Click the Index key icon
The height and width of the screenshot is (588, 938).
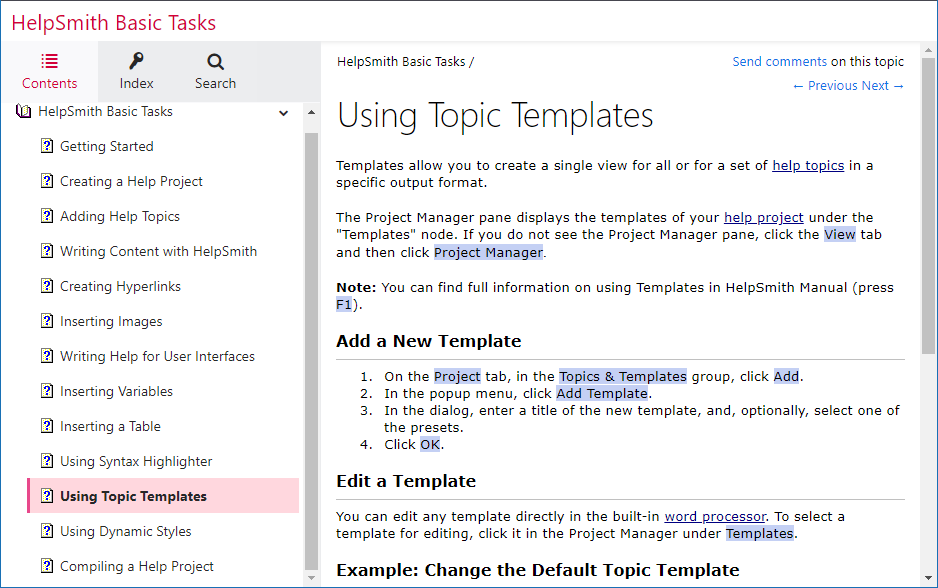point(136,61)
